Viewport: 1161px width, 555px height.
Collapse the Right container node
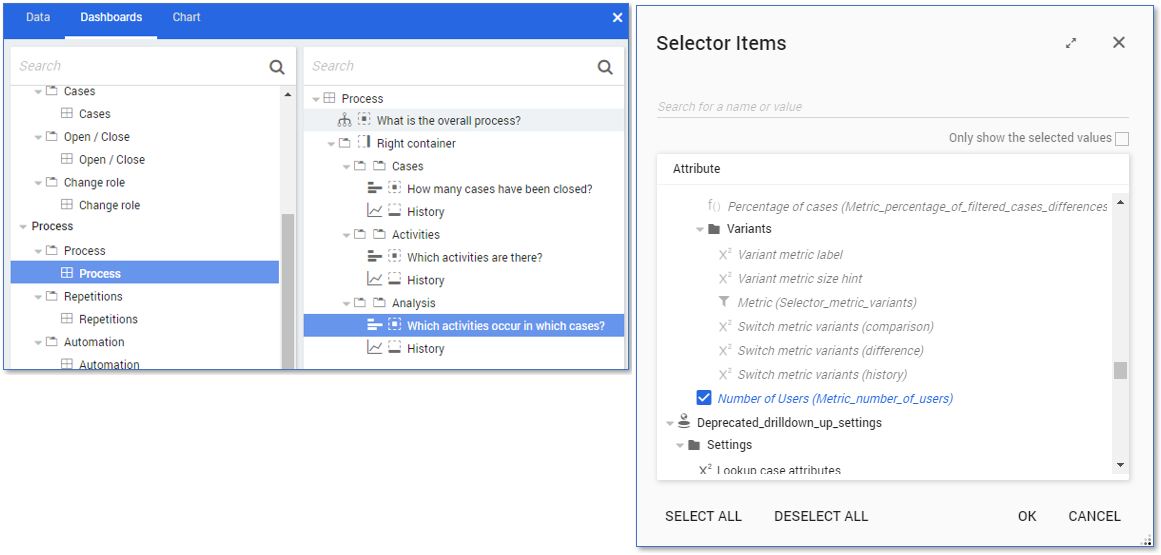pyautogui.click(x=331, y=144)
